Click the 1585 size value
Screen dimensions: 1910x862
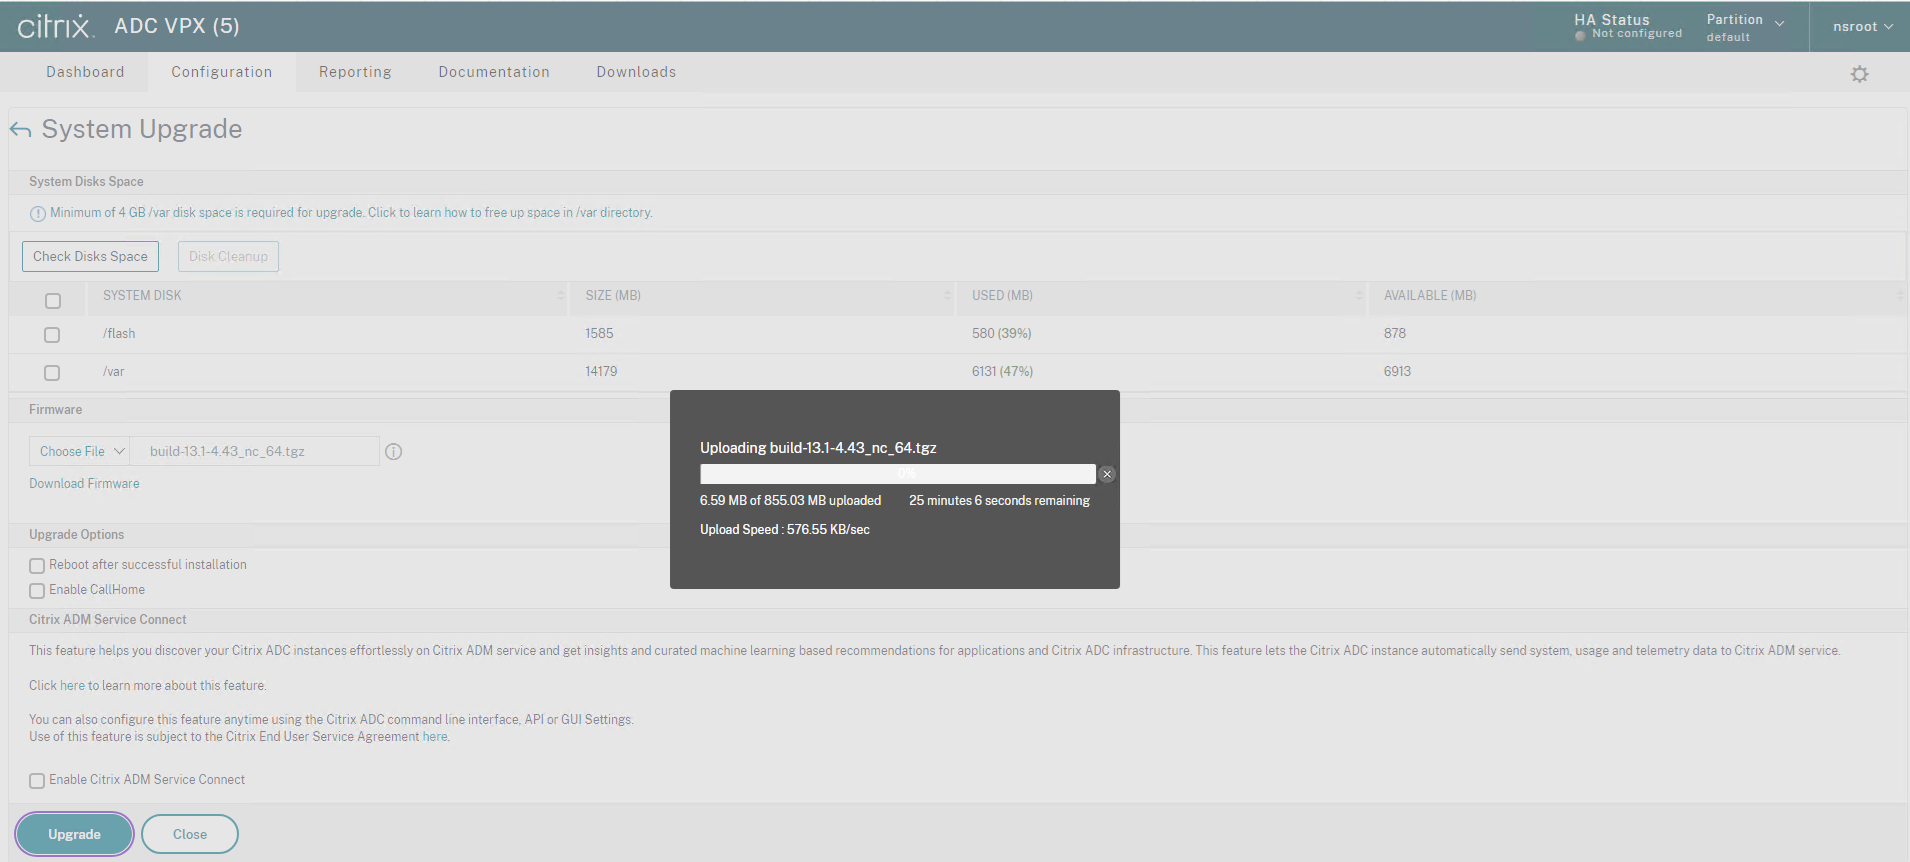pos(599,334)
